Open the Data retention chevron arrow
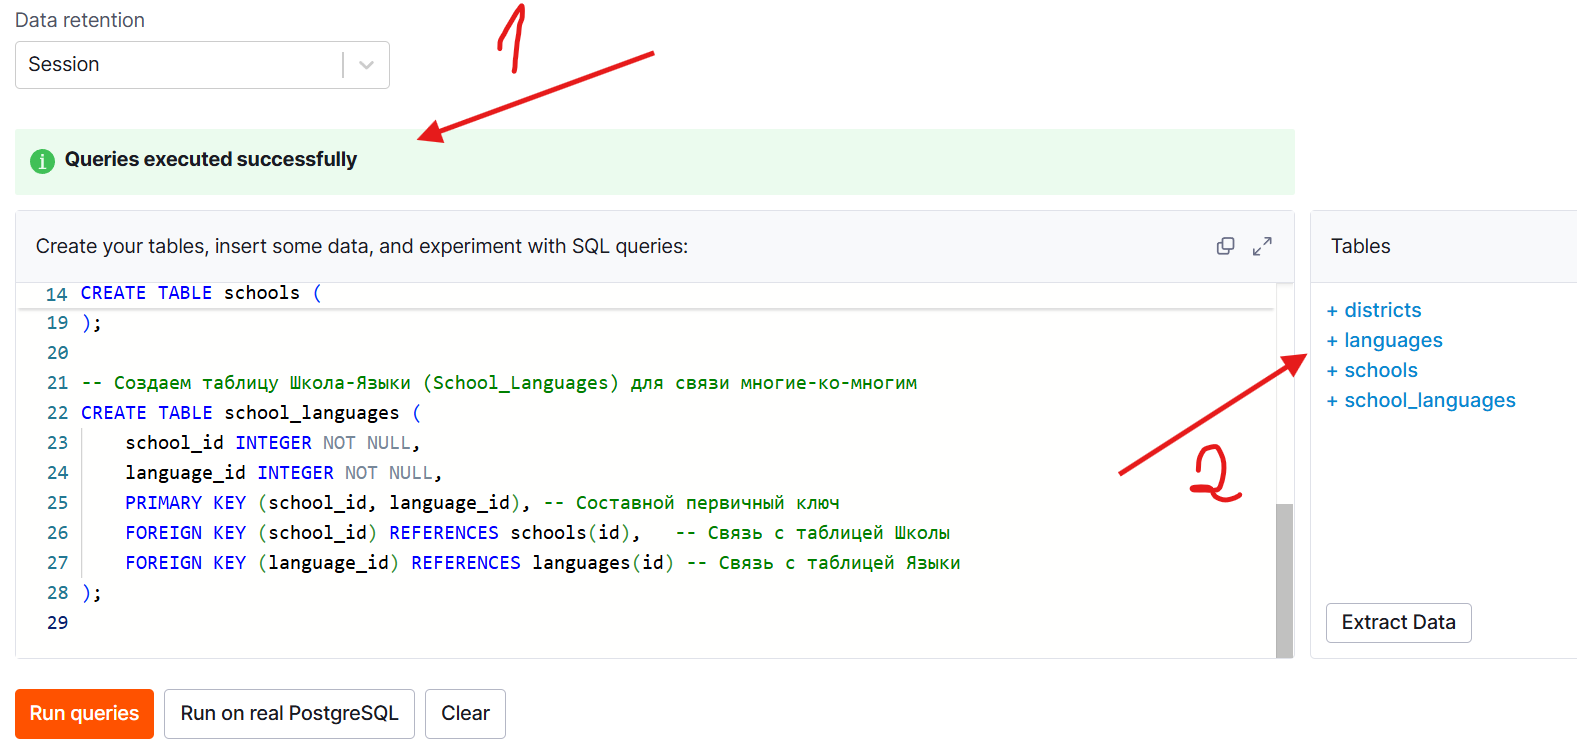Image resolution: width=1577 pixels, height=752 pixels. 366,65
